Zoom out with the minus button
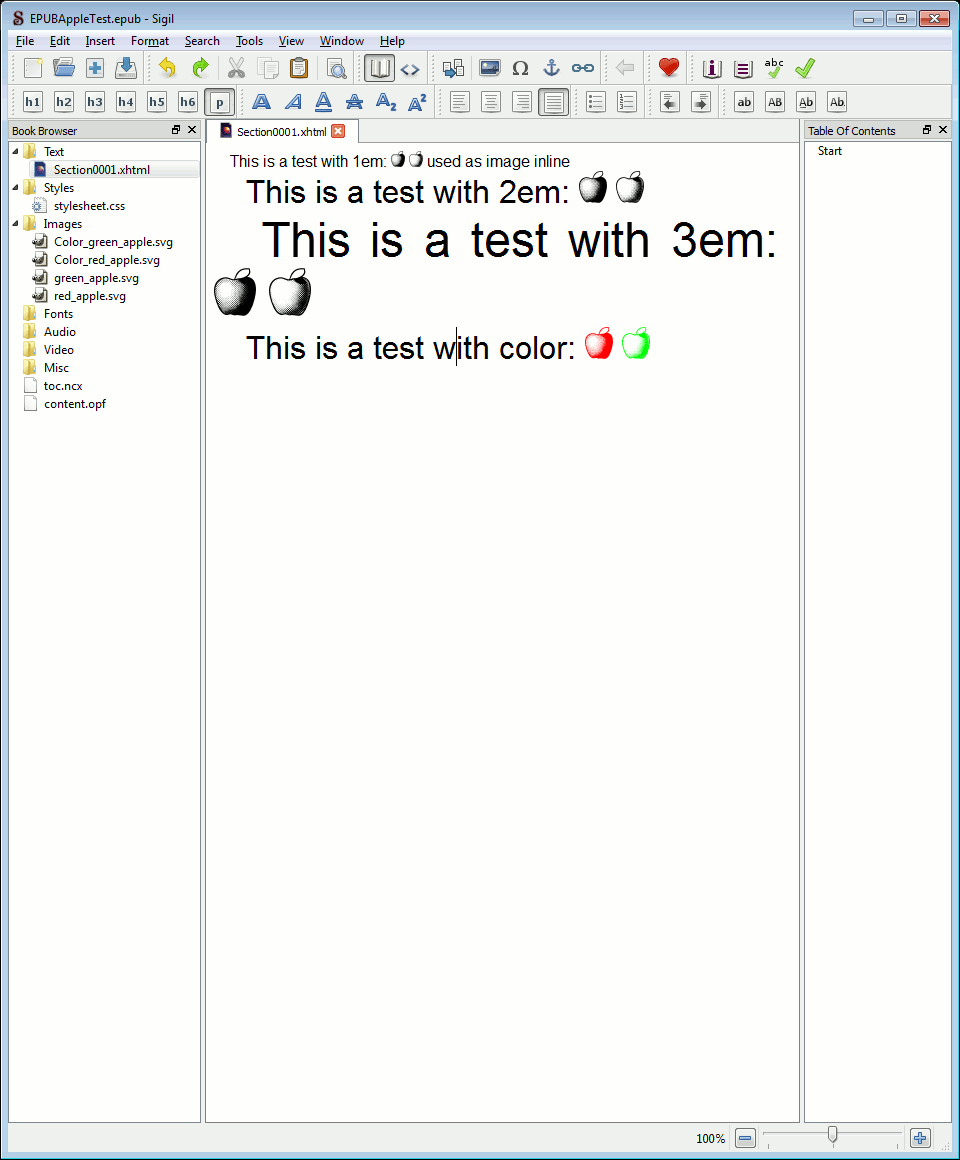The height and width of the screenshot is (1160, 960). point(746,1138)
